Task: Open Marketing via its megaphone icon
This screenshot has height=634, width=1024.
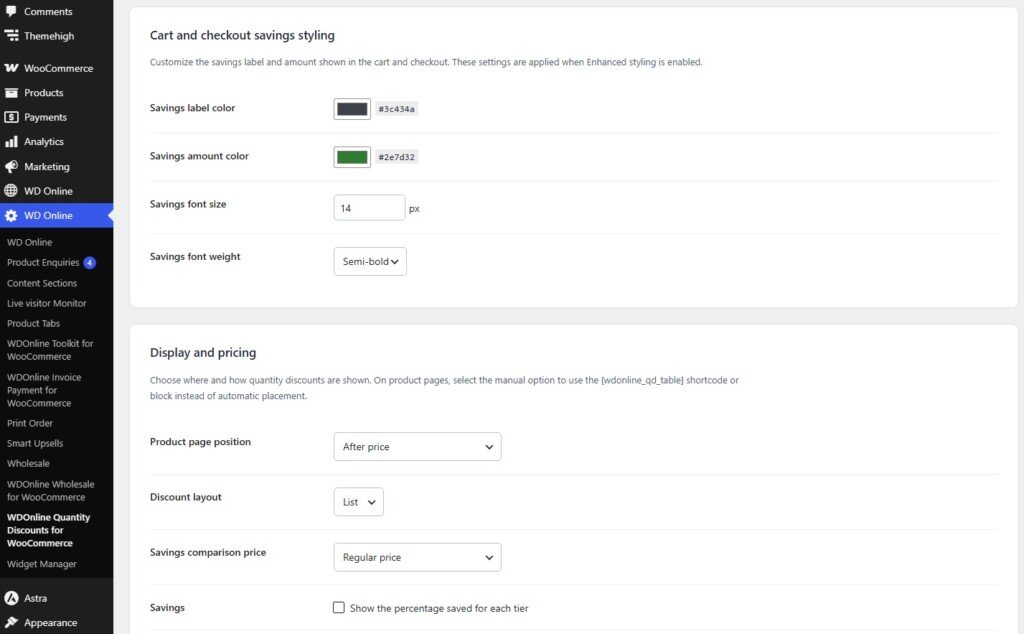Action: pyautogui.click(x=11, y=166)
